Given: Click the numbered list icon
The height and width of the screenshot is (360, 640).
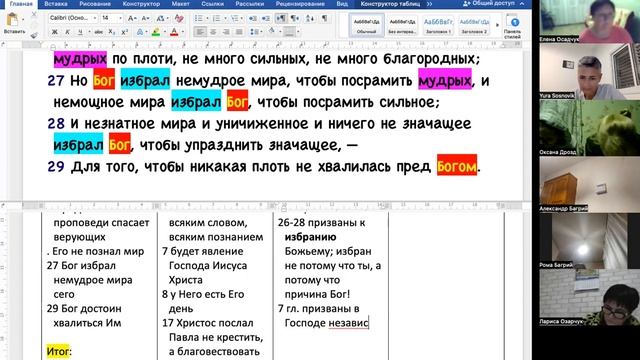Looking at the screenshot, I should (x=216, y=18).
